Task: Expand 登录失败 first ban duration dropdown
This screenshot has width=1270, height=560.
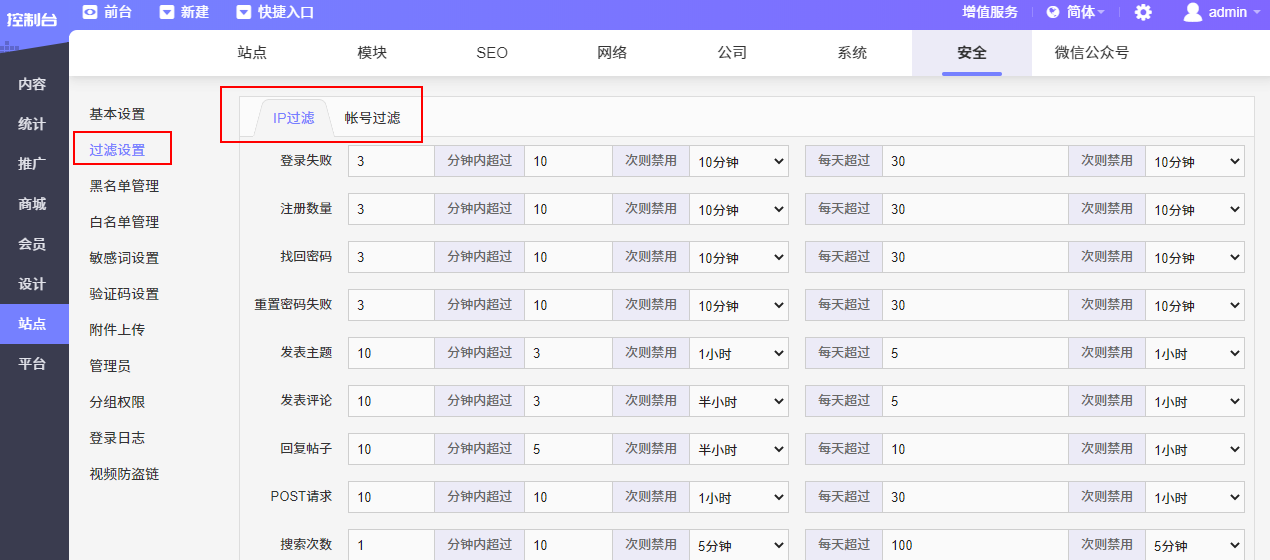Action: click(x=738, y=161)
